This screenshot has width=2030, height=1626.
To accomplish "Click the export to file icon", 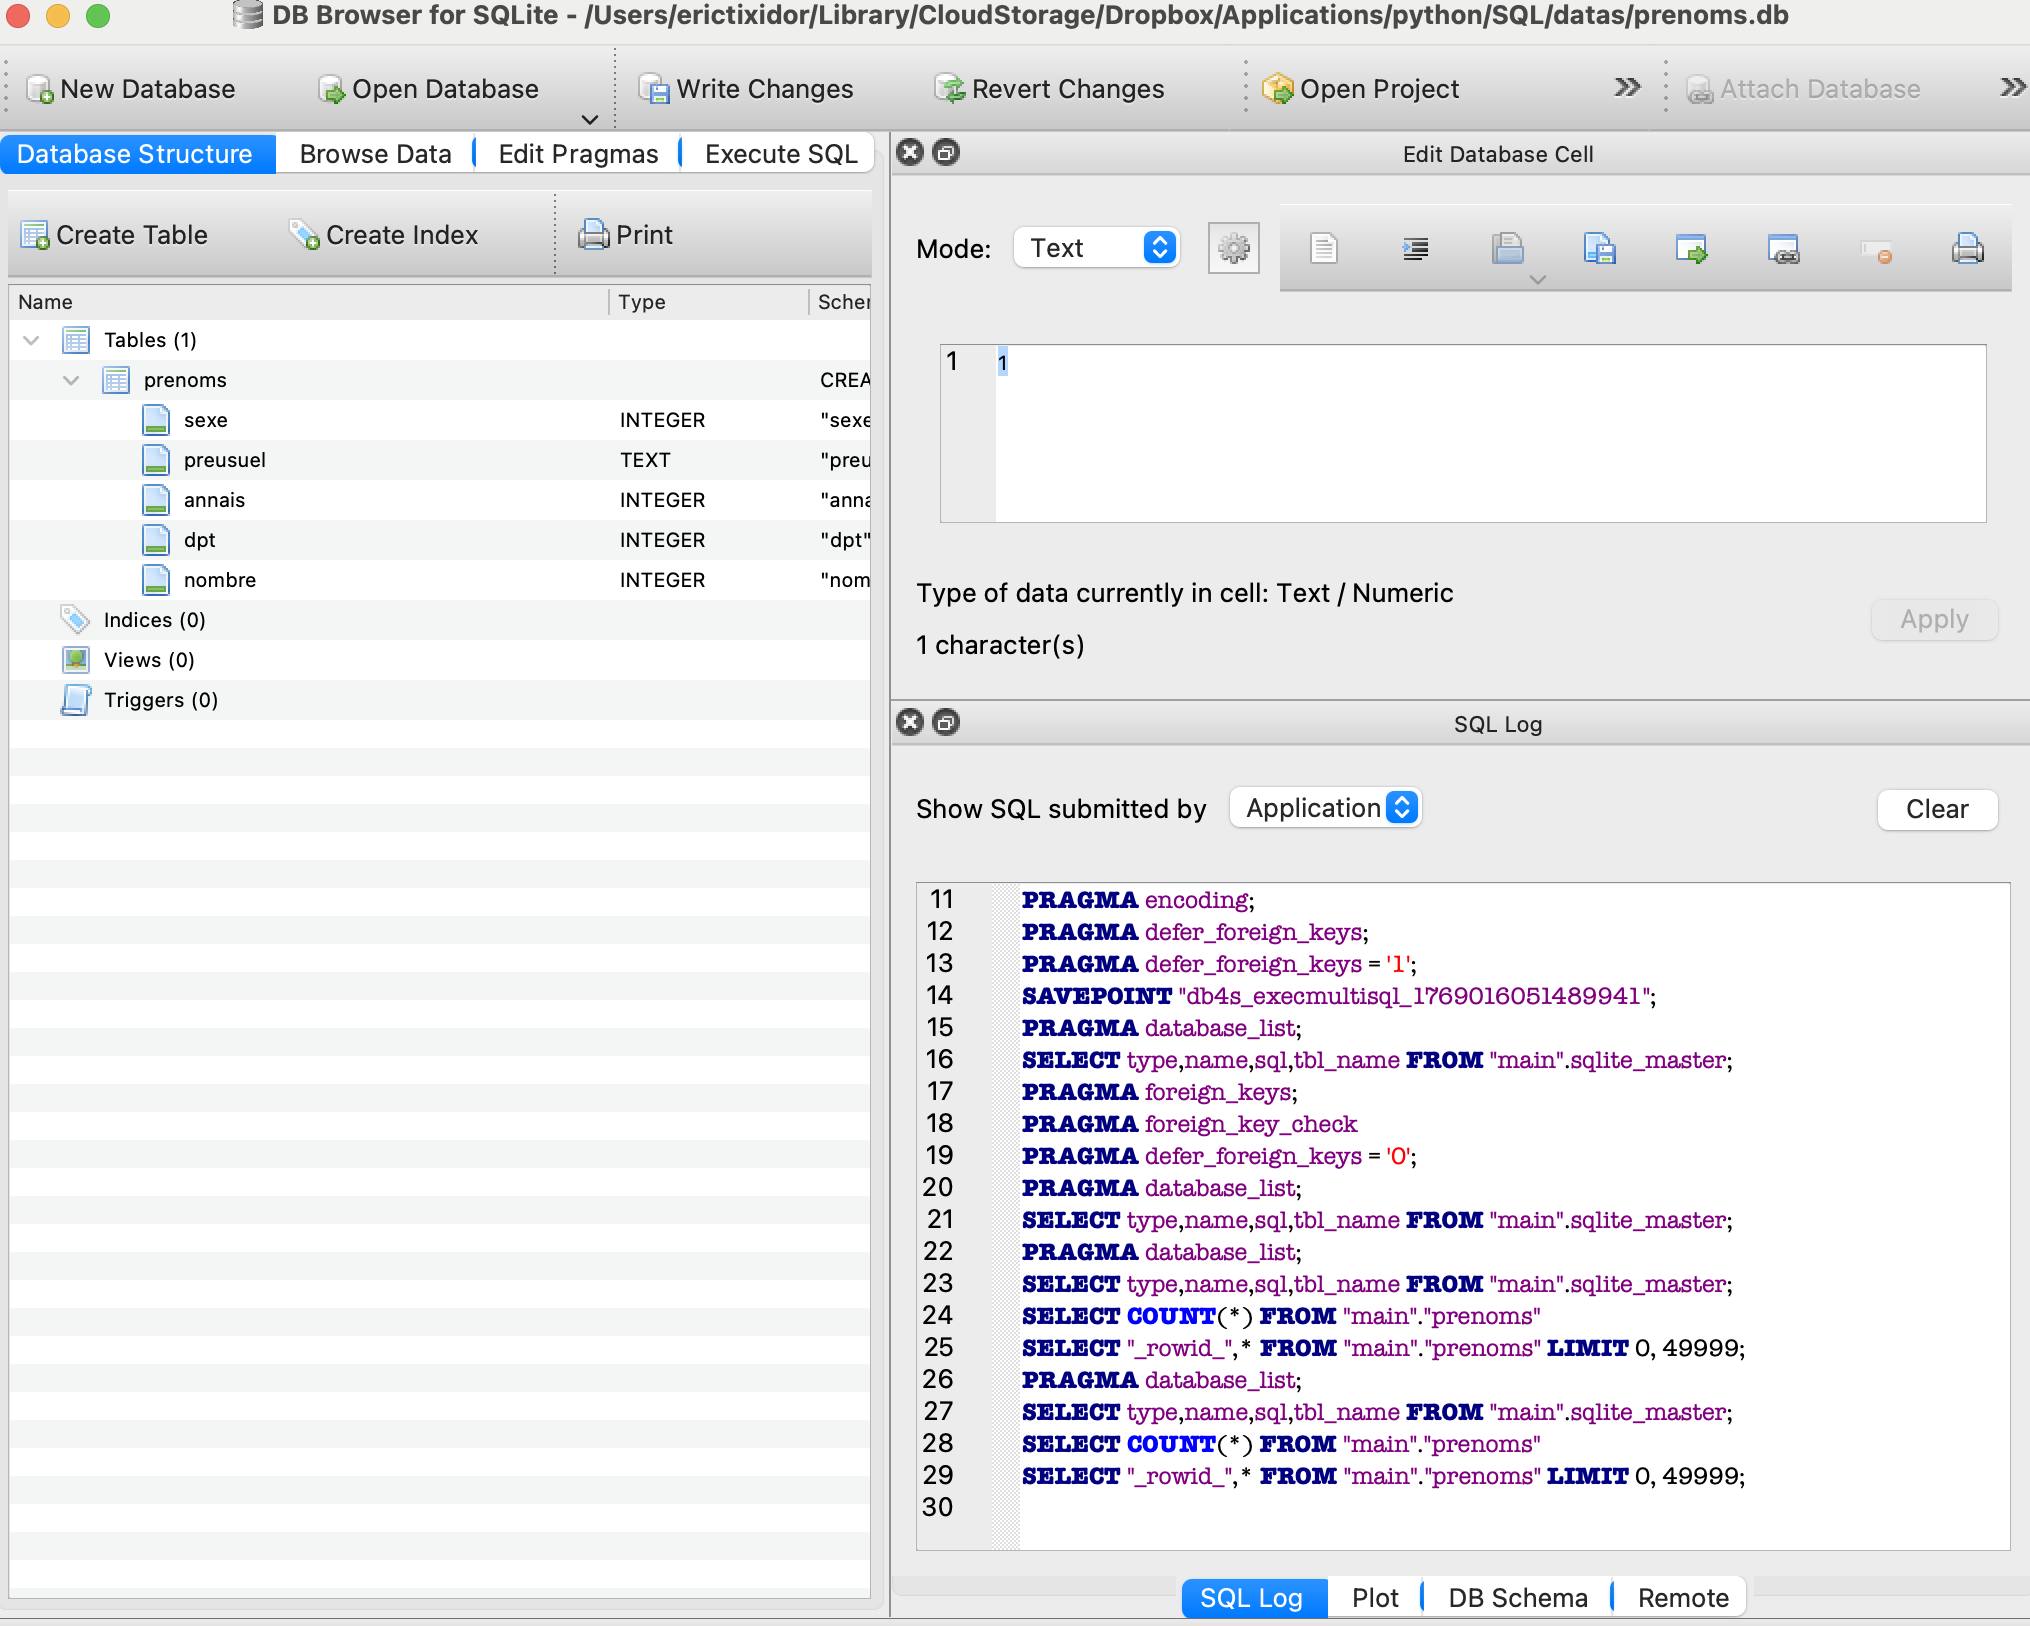I will pos(1691,248).
